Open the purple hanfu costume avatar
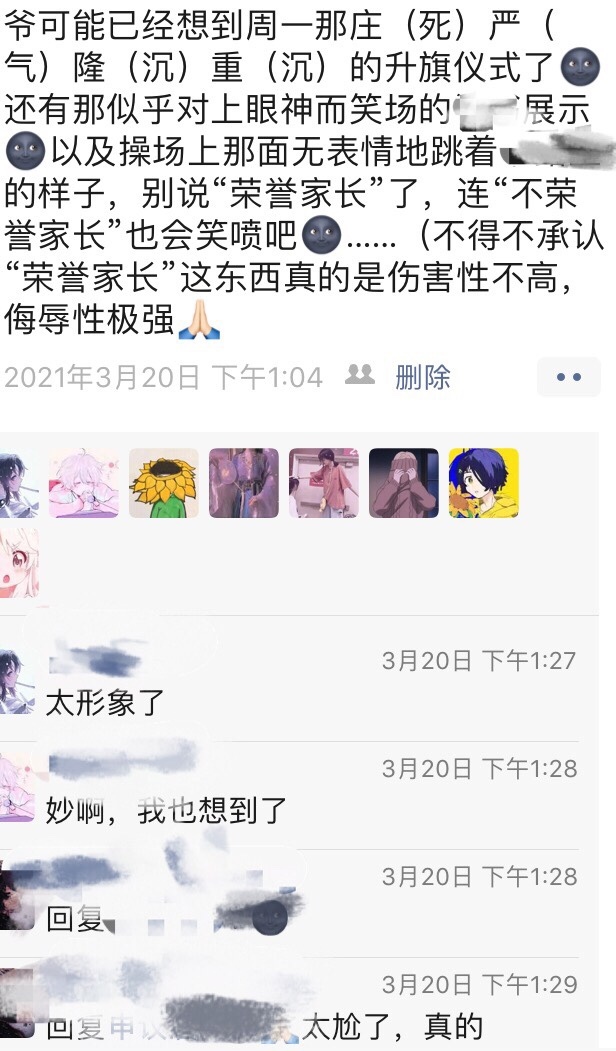616x1051 pixels. (x=243, y=483)
